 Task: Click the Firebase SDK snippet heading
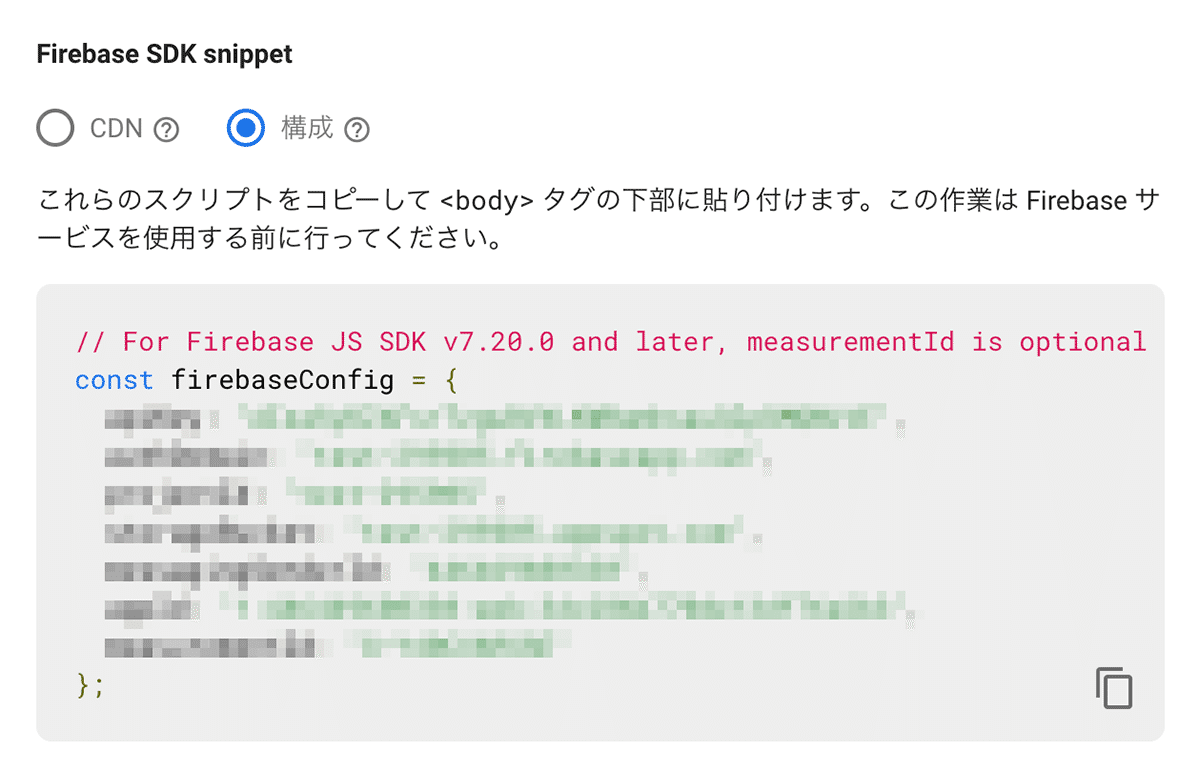coord(163,53)
